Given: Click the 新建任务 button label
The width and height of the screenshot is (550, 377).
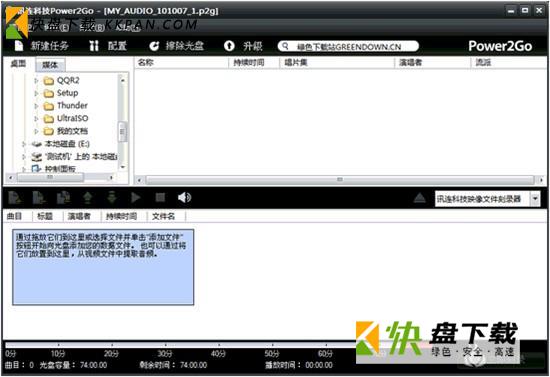Looking at the screenshot, I should tap(49, 46).
